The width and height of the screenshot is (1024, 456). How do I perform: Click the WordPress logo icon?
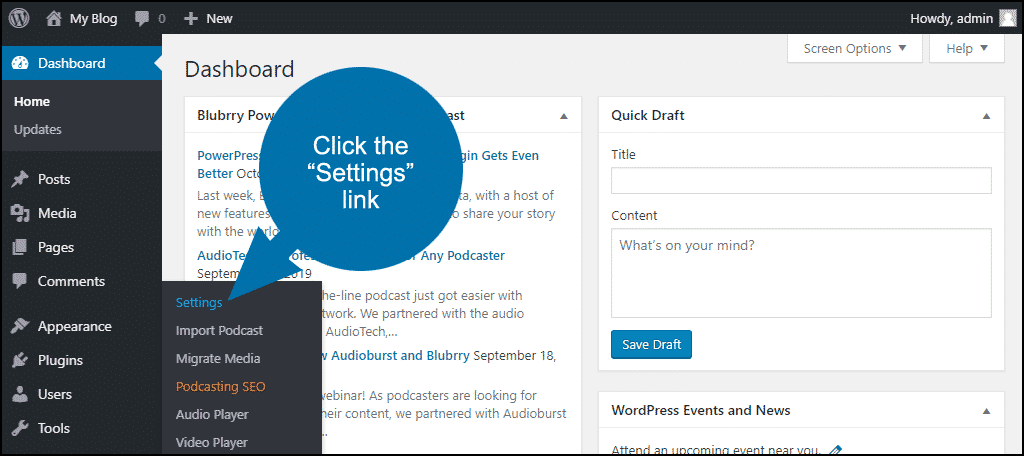[19, 18]
